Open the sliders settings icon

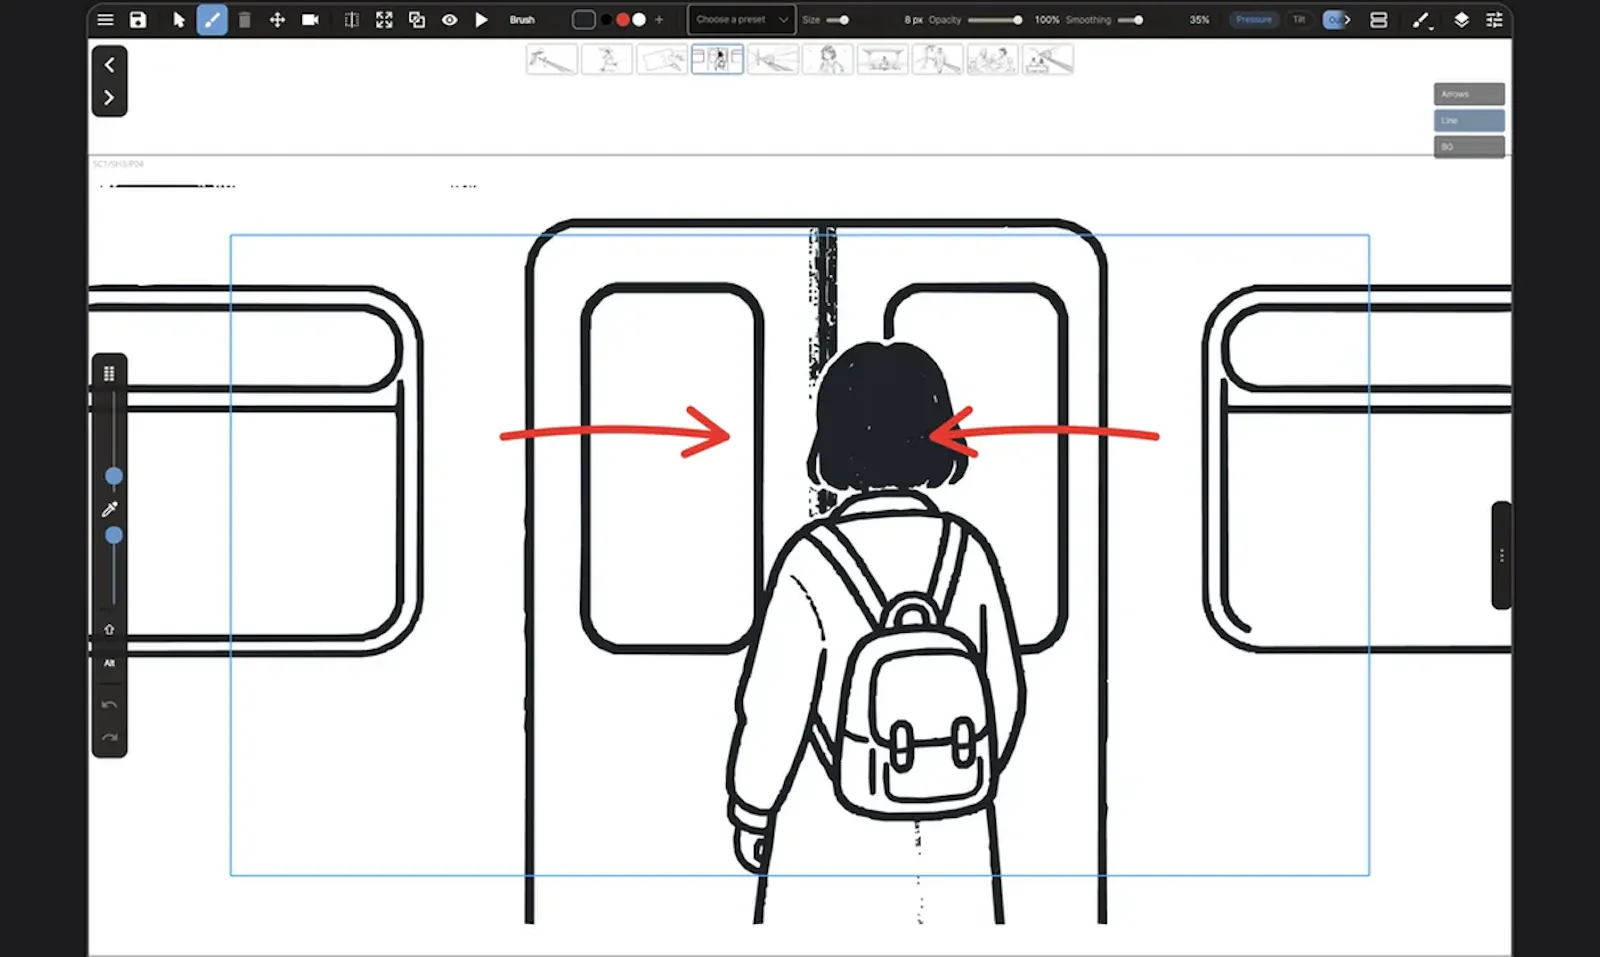point(1494,20)
